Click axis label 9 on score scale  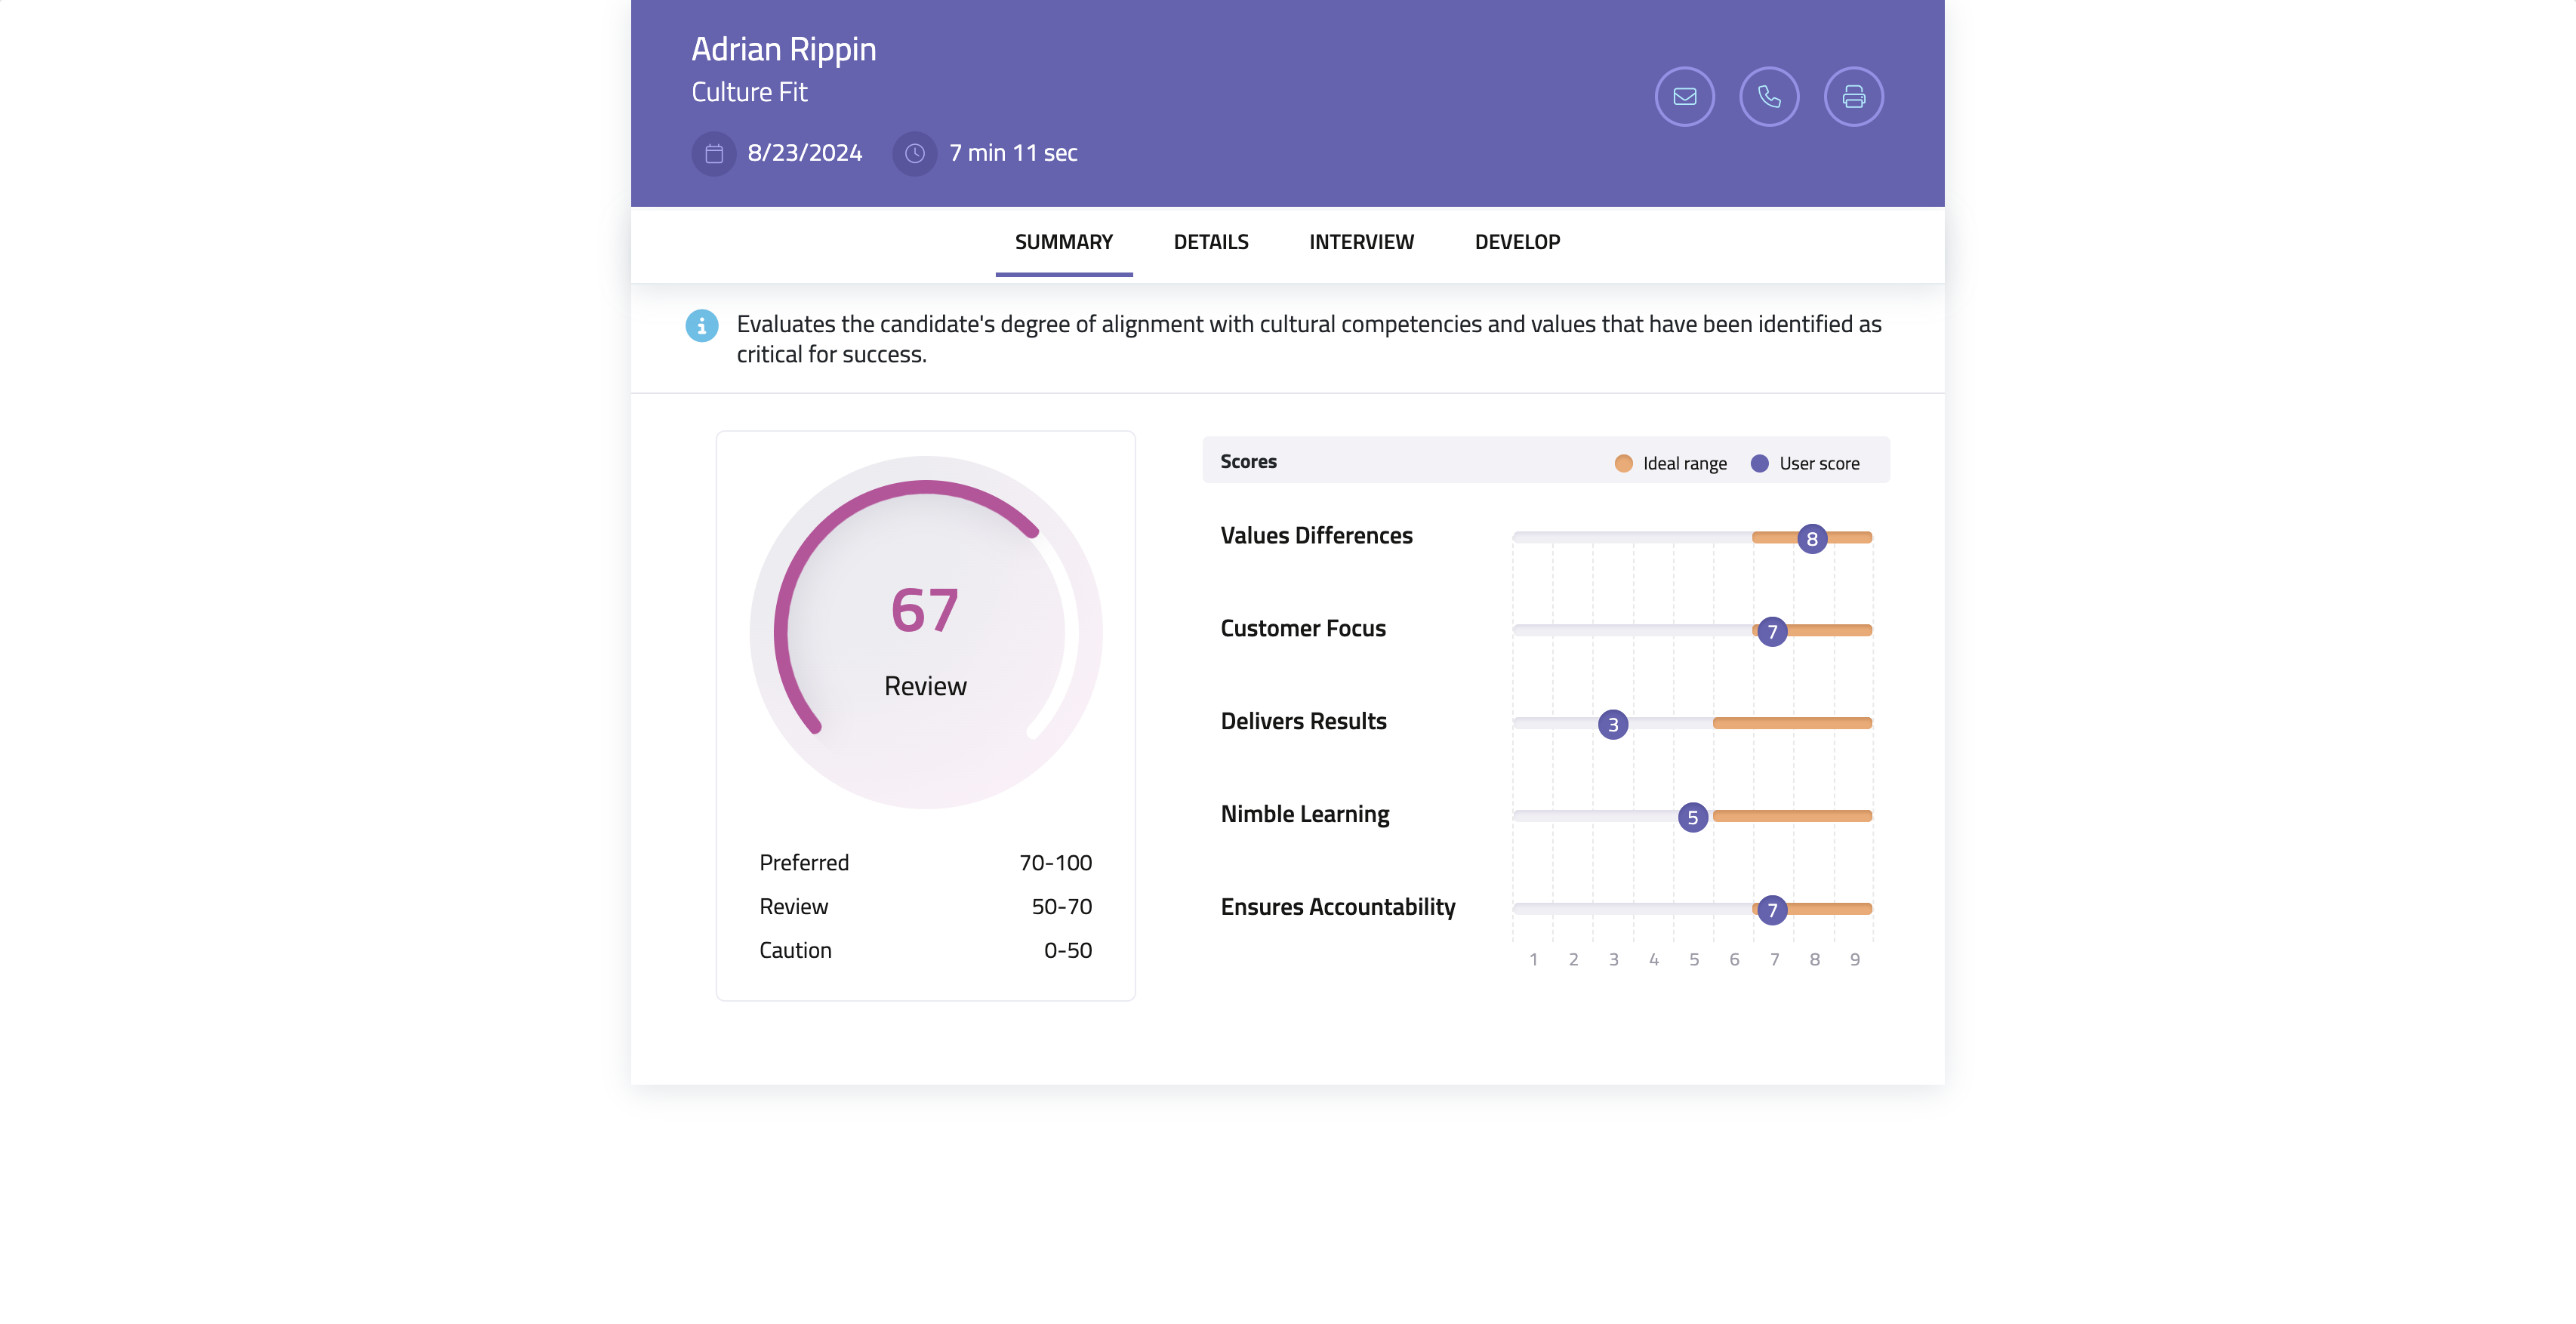1854,960
